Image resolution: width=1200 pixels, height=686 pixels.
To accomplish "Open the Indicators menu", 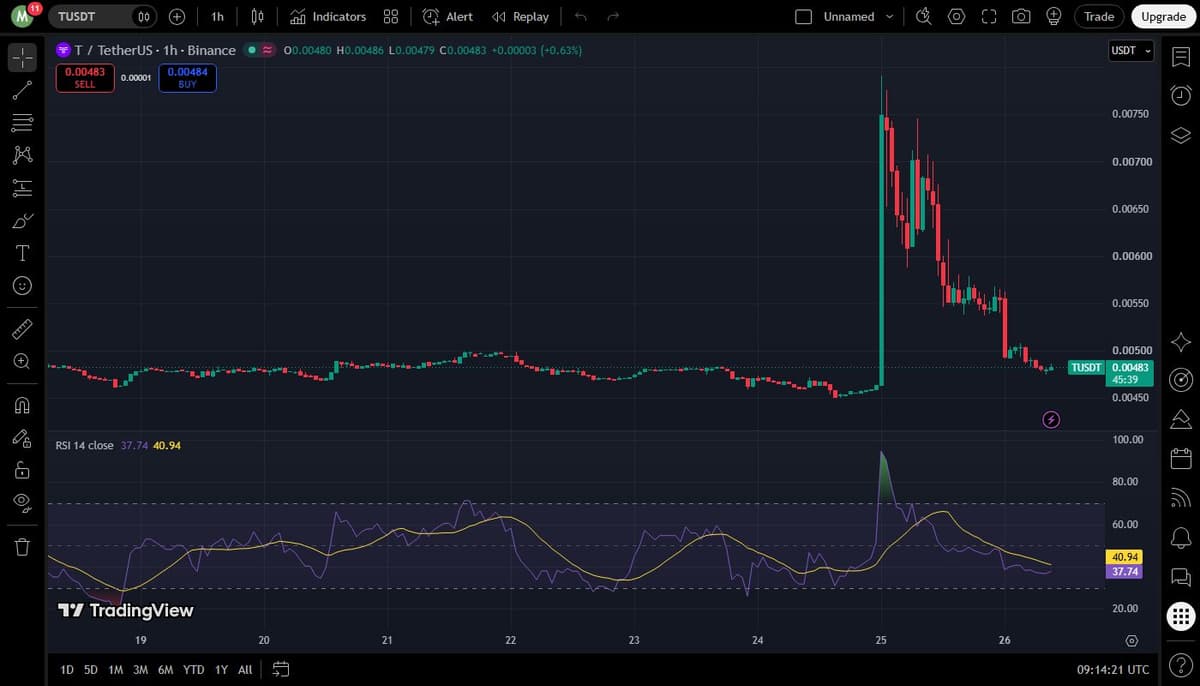I will pos(328,17).
